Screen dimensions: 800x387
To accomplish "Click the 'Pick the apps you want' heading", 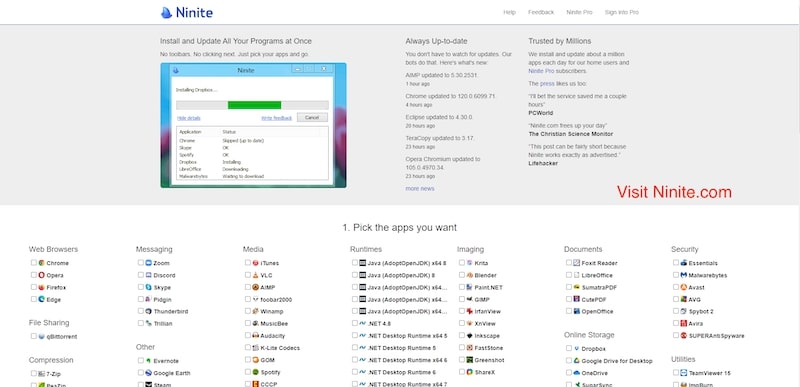I will click(400, 228).
